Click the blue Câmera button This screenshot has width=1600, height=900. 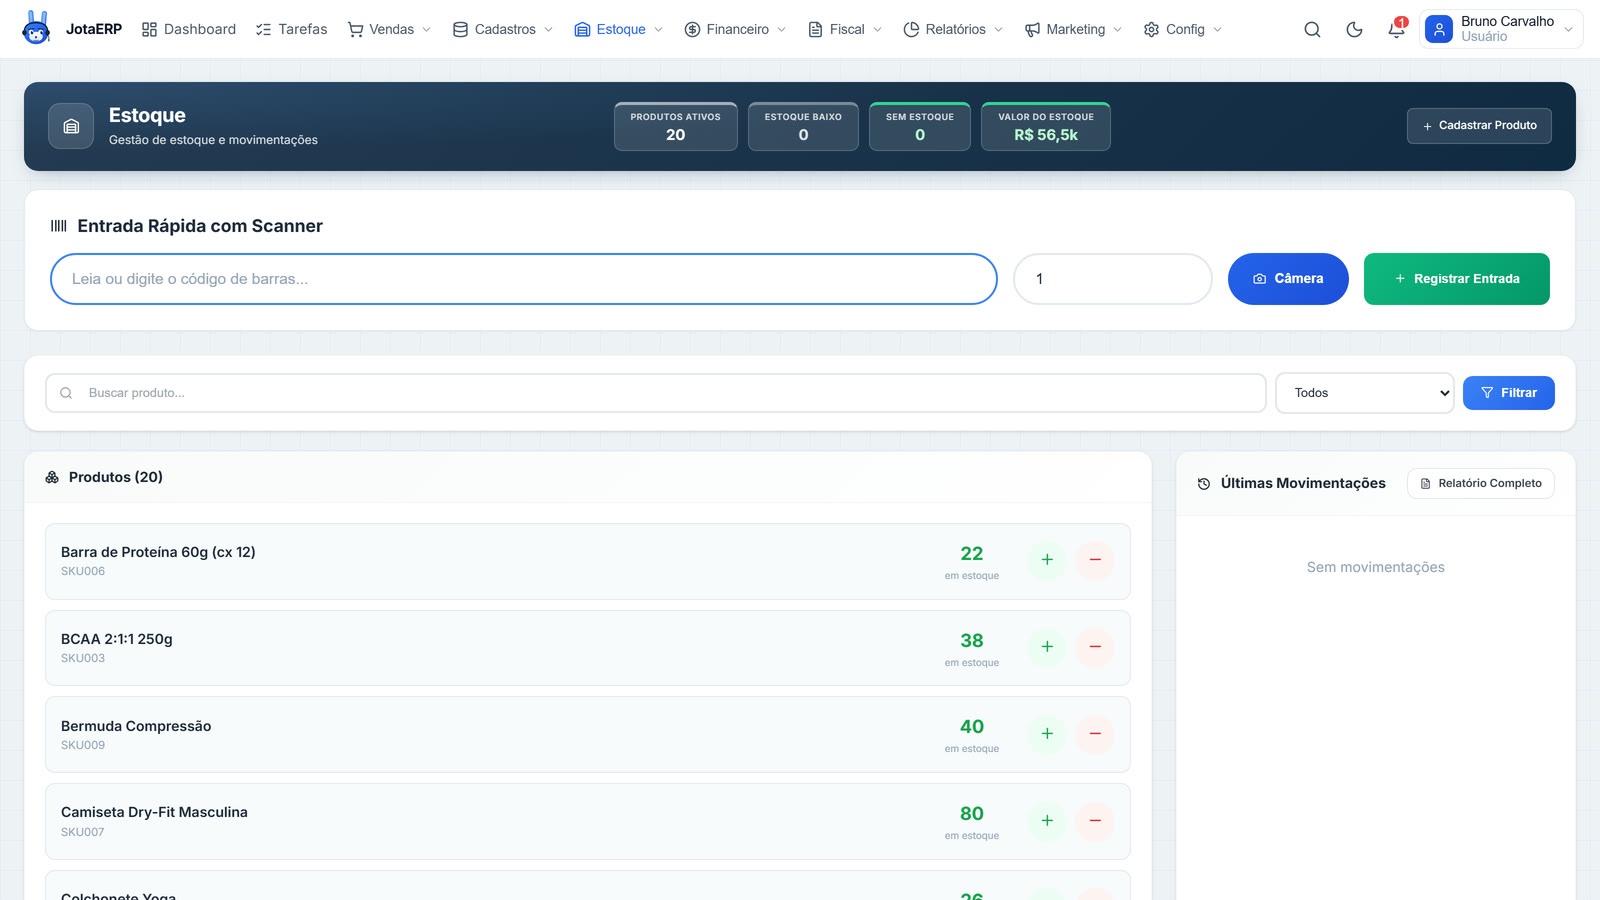1288,279
